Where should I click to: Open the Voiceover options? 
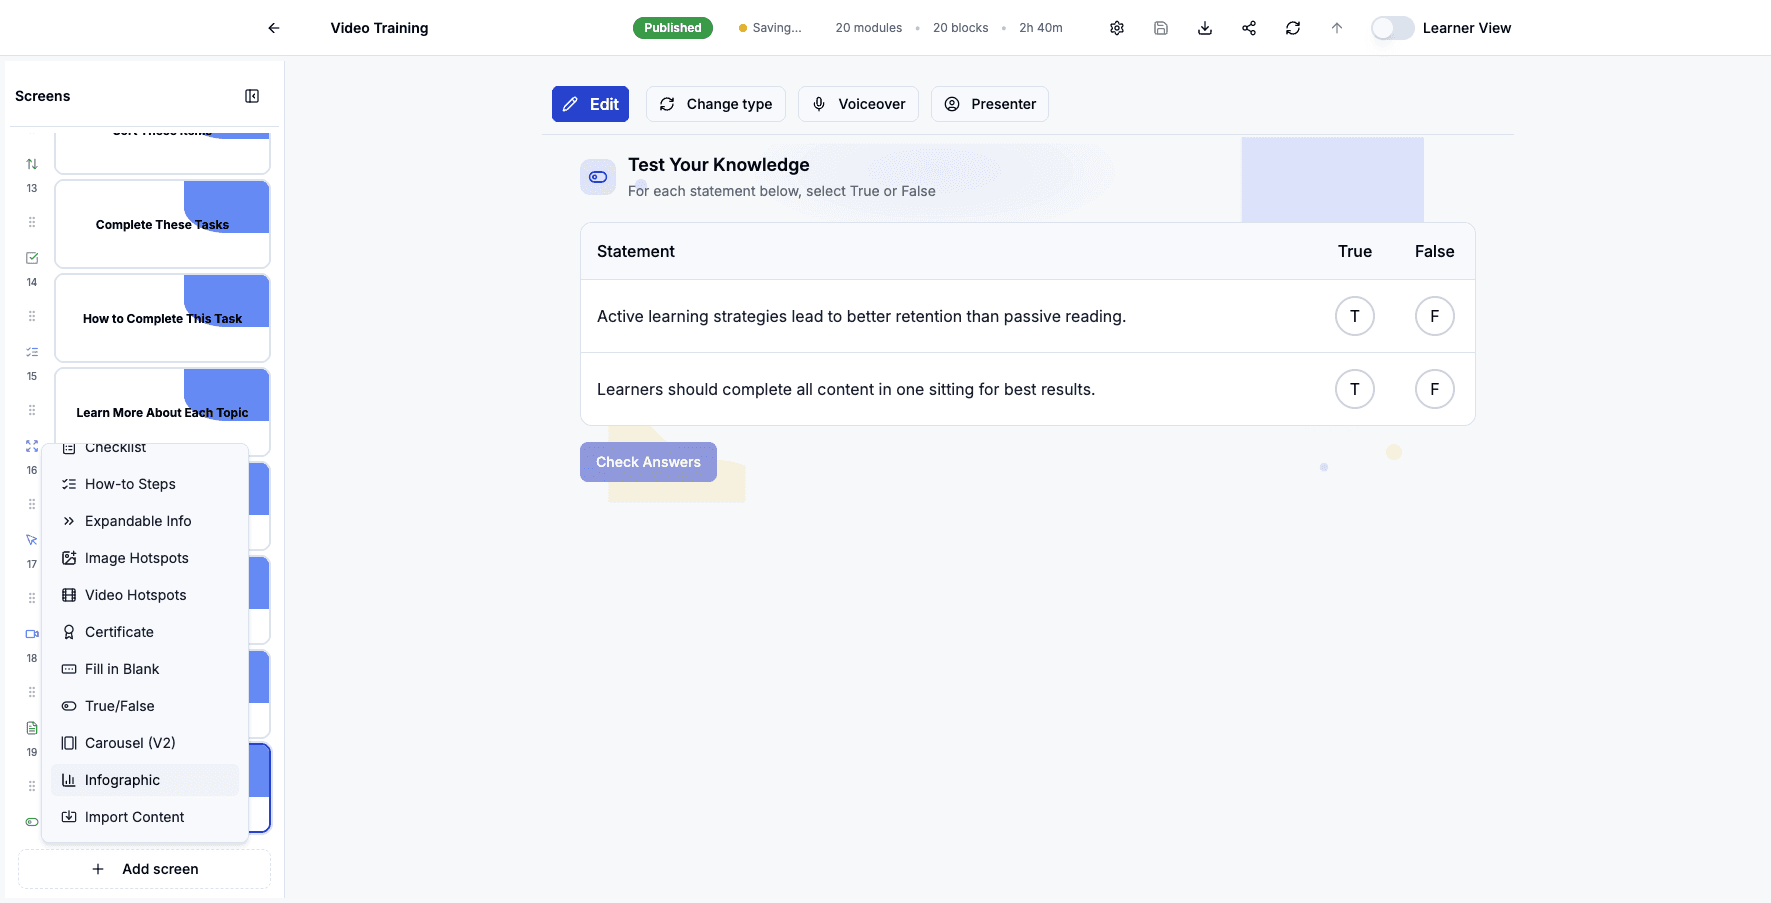pos(858,104)
